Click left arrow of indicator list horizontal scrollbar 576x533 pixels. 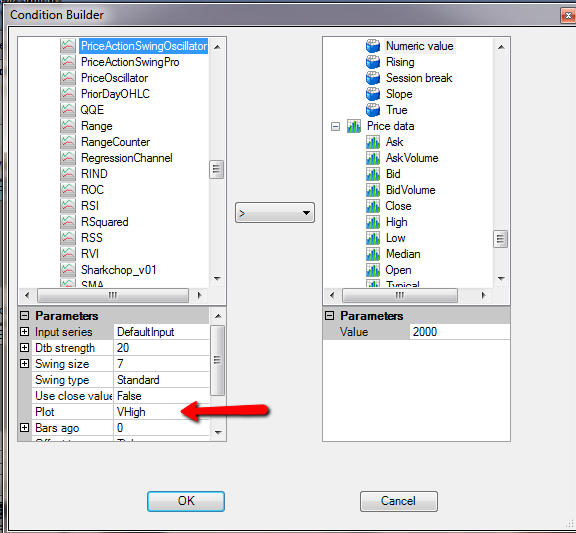coord(27,295)
